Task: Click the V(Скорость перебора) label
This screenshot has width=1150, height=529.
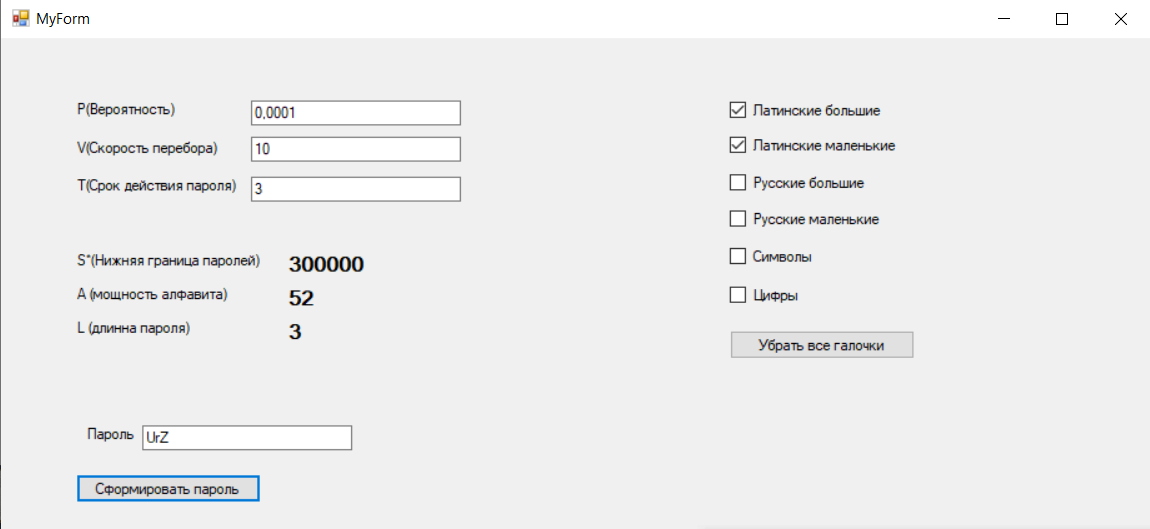Action: tap(147, 147)
